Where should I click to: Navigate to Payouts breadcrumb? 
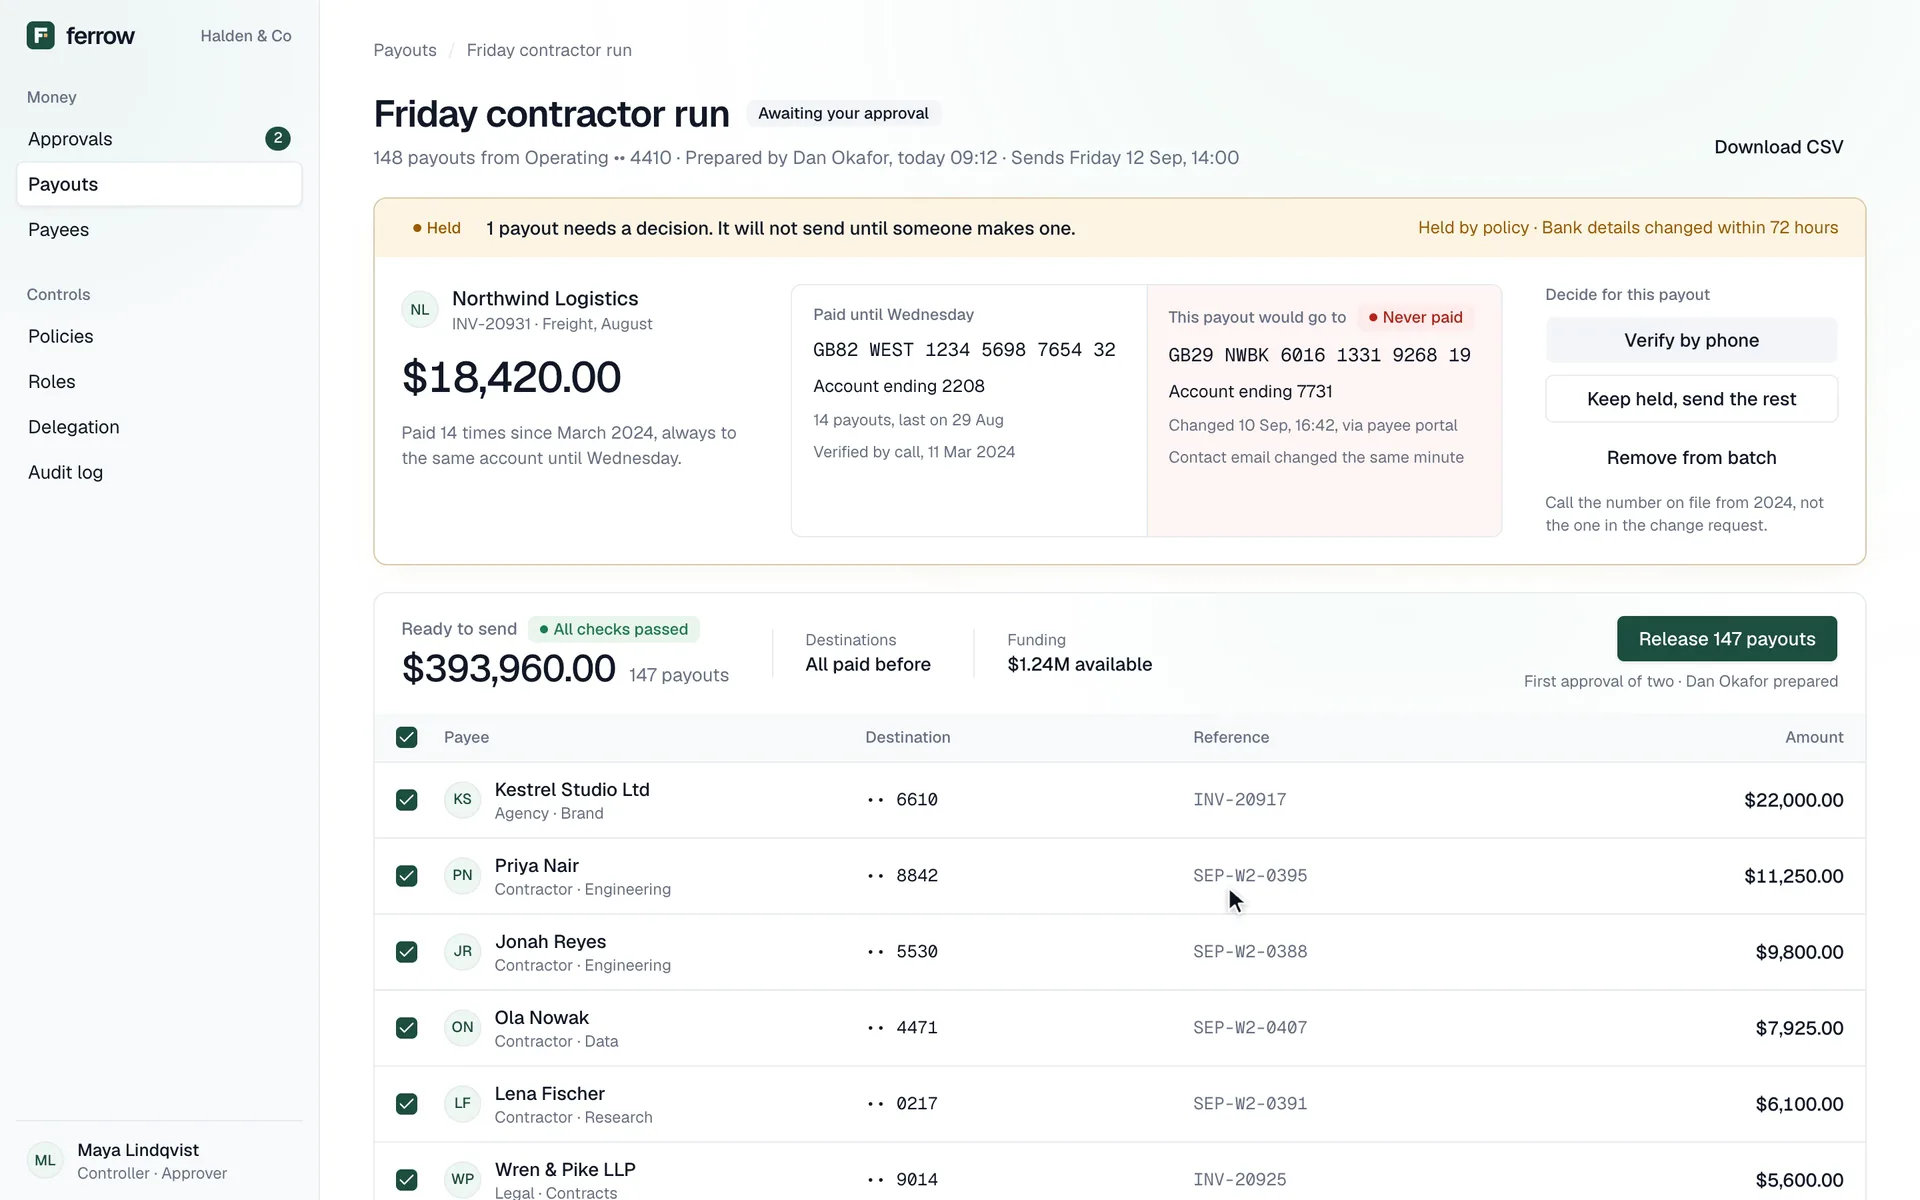point(405,50)
